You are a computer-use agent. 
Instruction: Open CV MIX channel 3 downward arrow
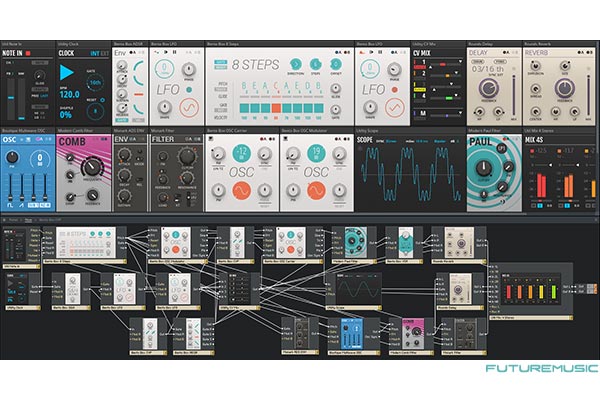click(451, 84)
